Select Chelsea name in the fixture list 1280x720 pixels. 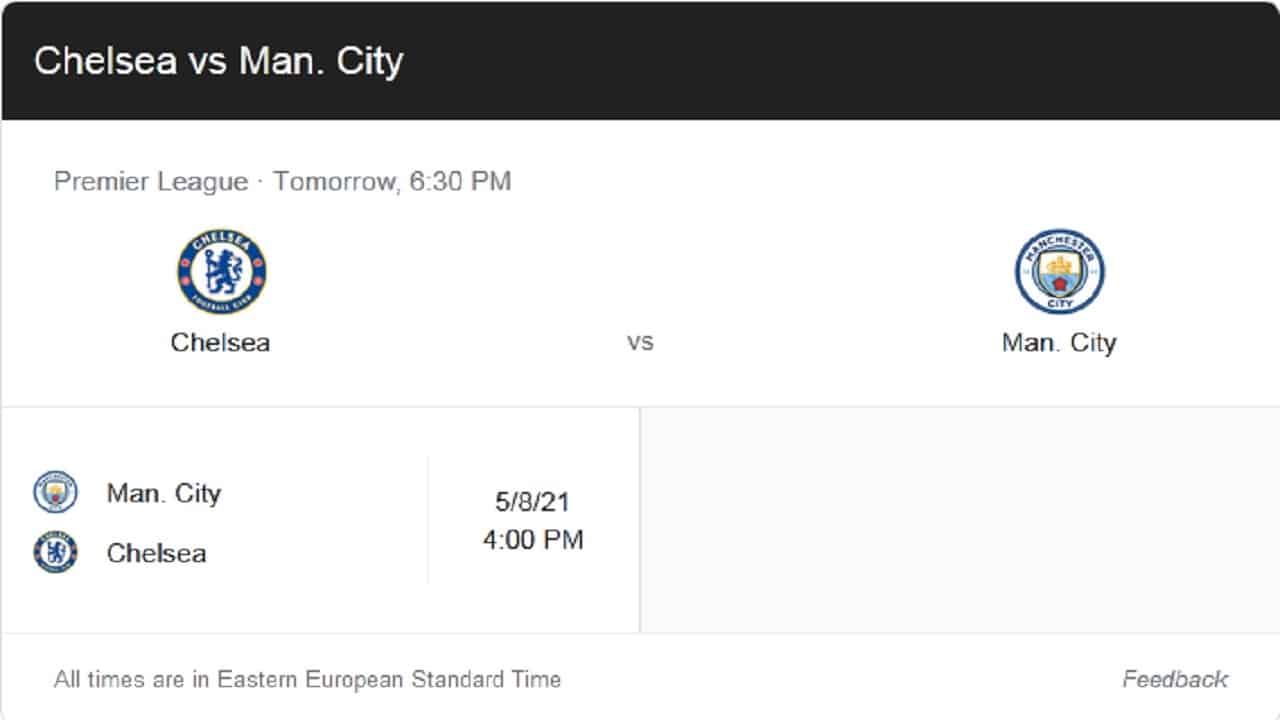pyautogui.click(x=156, y=553)
